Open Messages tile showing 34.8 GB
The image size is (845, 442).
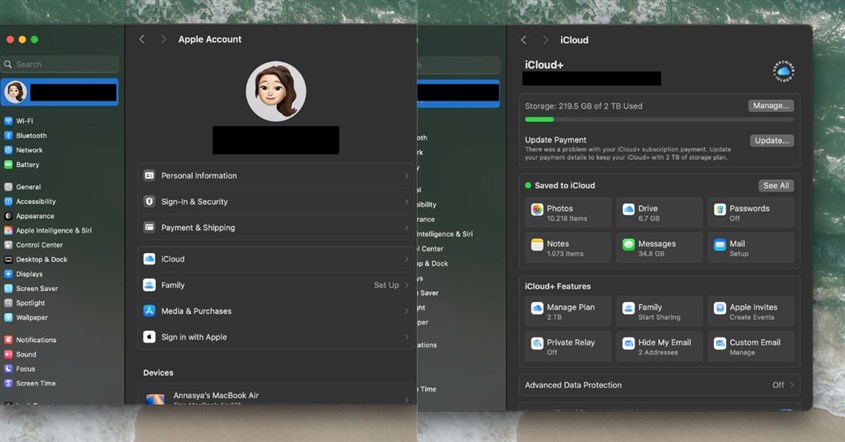[x=659, y=248]
